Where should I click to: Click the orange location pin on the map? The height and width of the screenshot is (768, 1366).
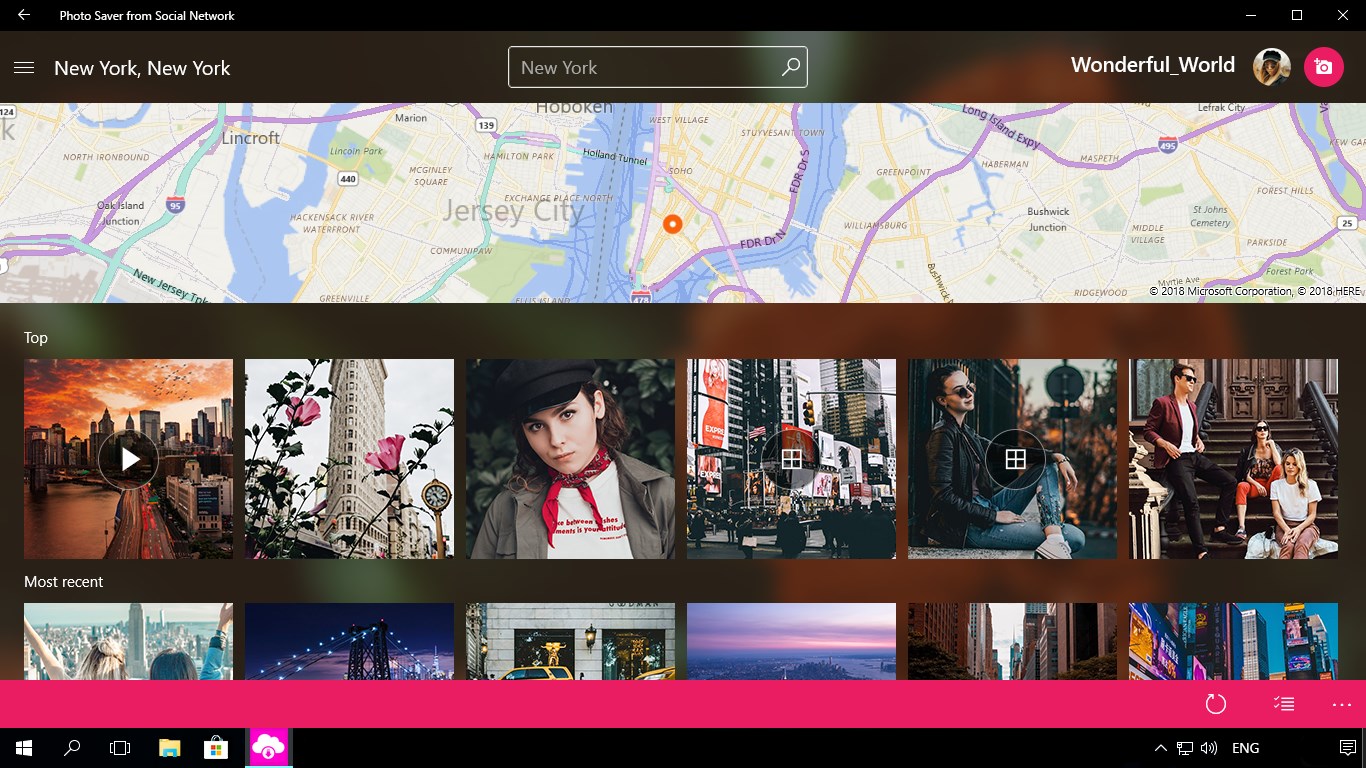(672, 224)
